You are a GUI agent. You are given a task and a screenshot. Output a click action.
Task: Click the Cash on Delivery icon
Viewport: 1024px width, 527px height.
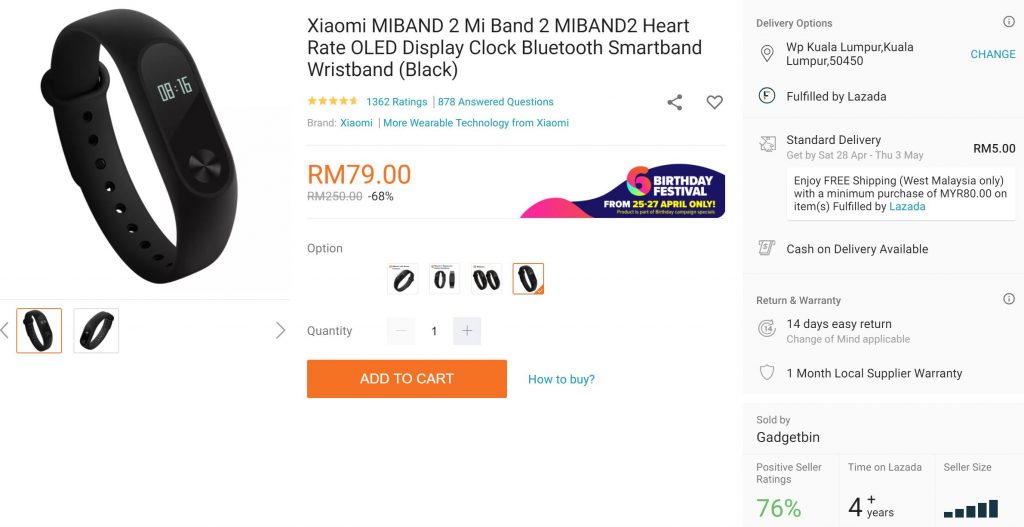pyautogui.click(x=767, y=248)
